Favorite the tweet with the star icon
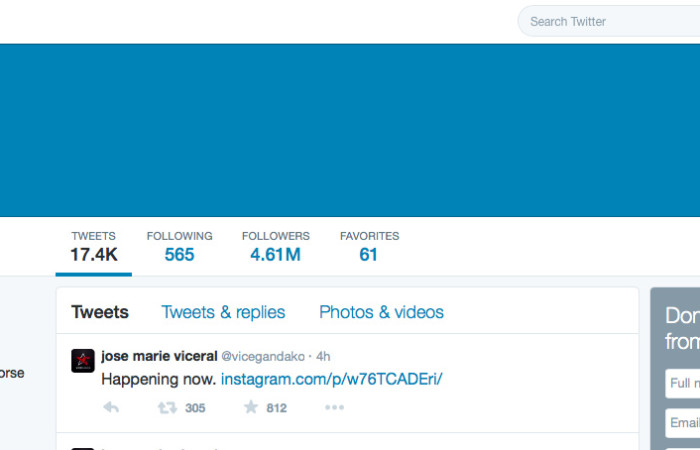Viewport: 700px width, 450px height. tap(251, 407)
